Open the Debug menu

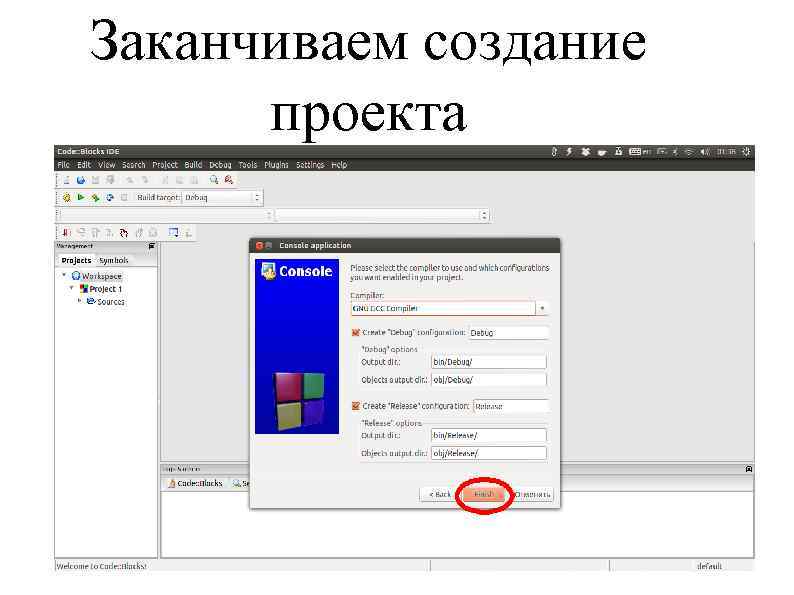click(220, 165)
